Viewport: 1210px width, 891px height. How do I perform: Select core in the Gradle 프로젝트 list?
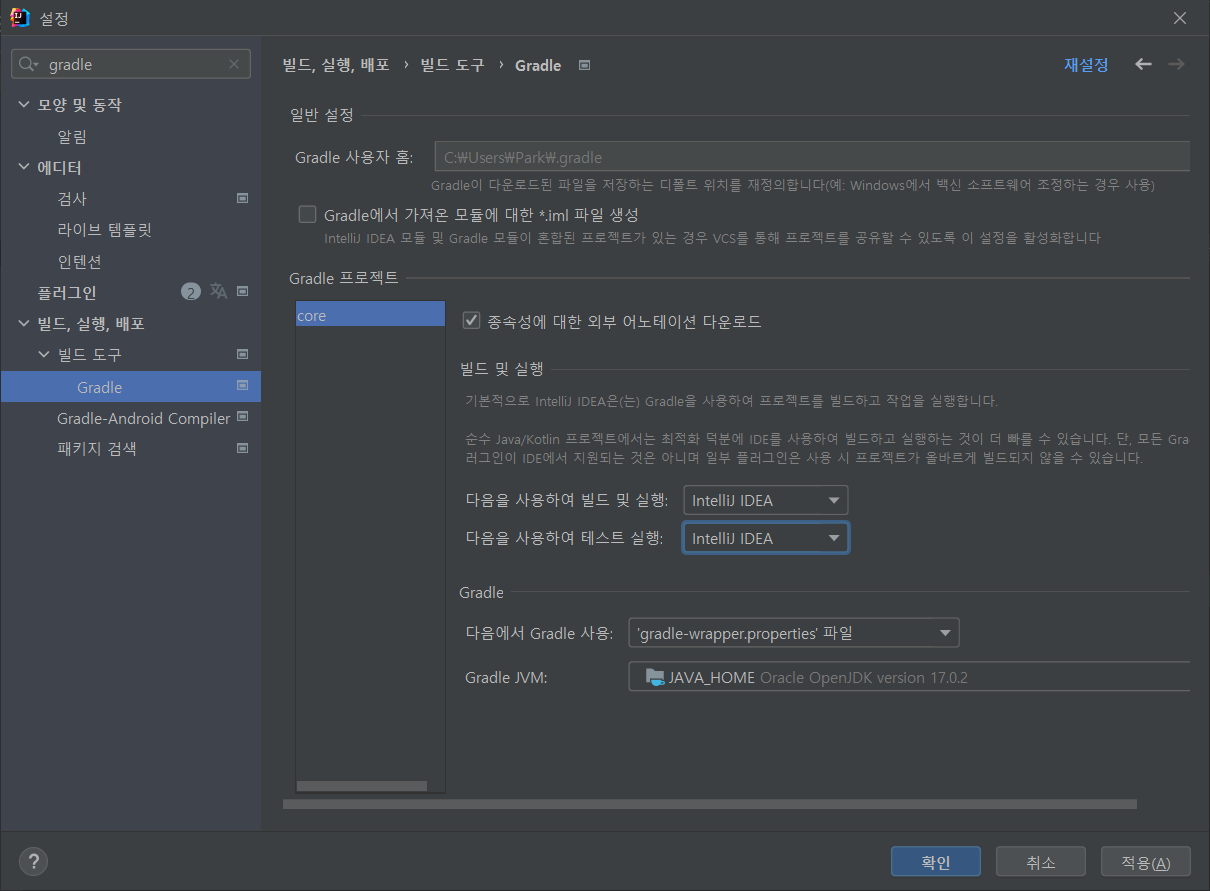pos(370,315)
